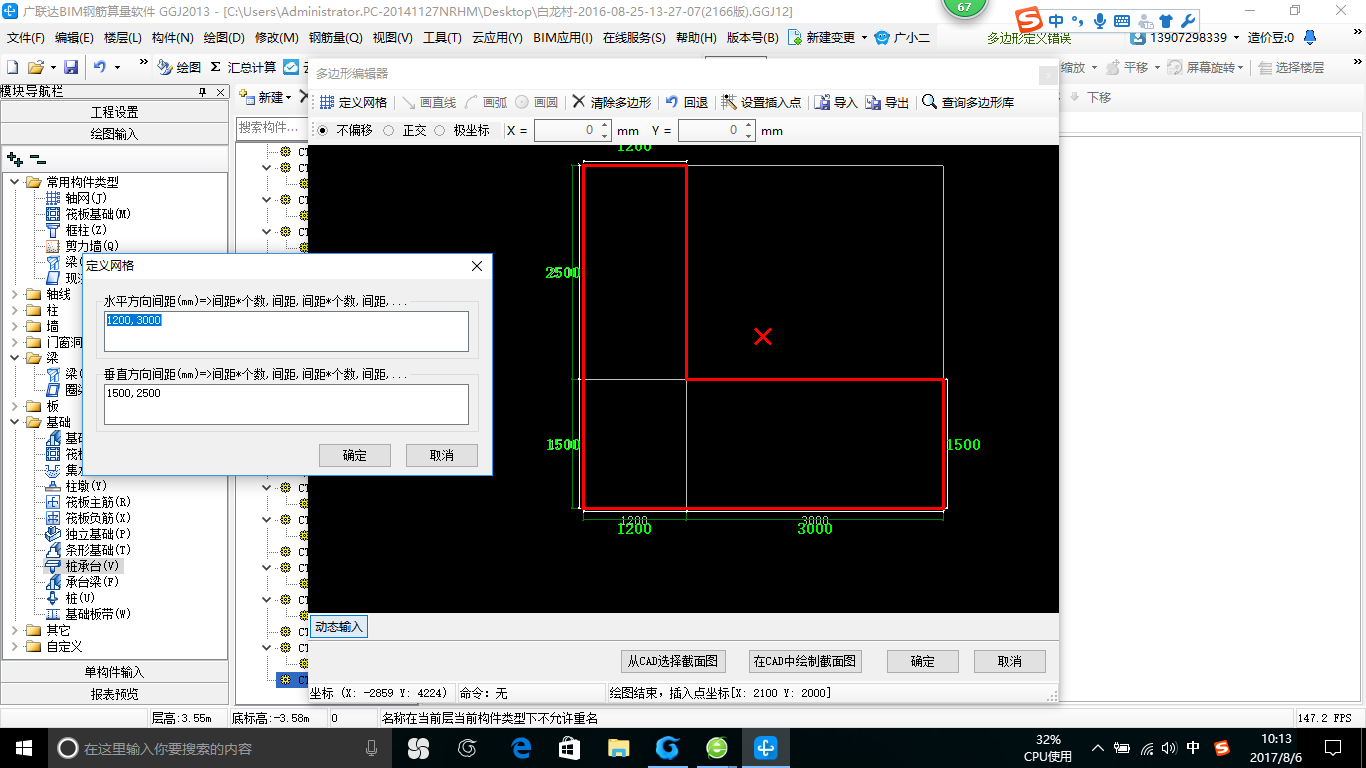
Task: Click the 回退 undo icon in polygon editor
Action: click(672, 102)
